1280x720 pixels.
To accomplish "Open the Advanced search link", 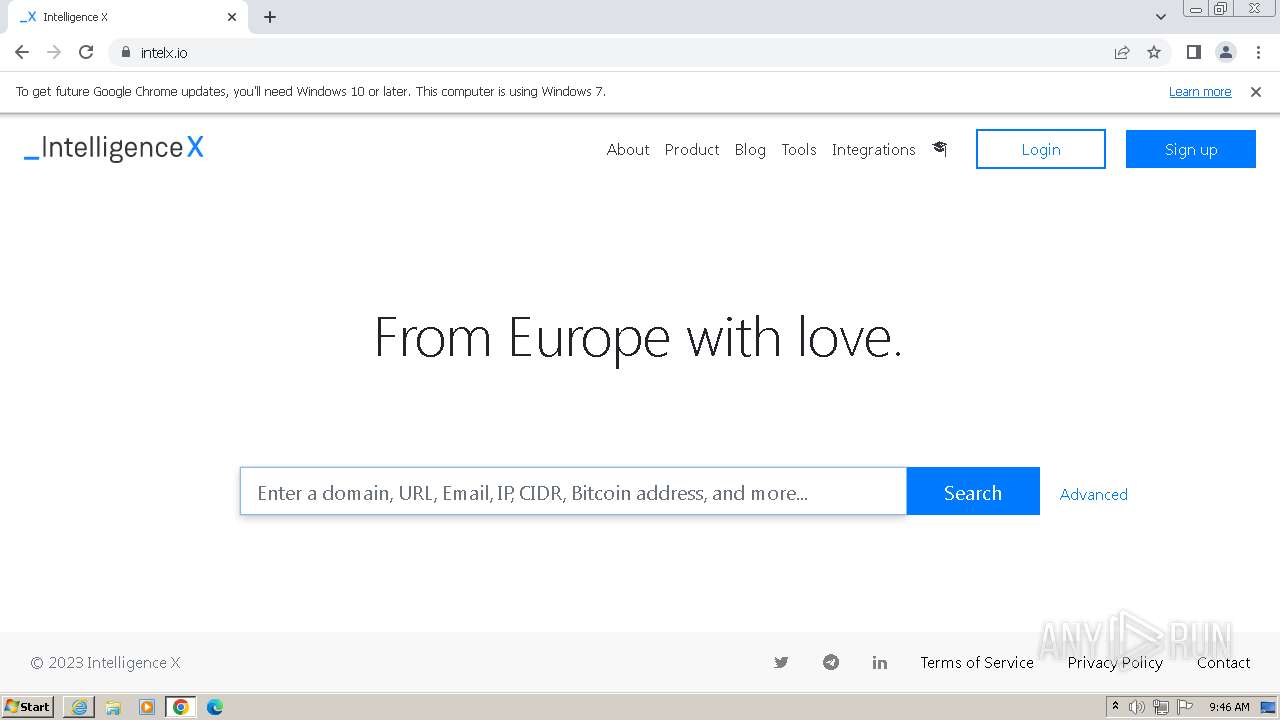I will tap(1094, 494).
